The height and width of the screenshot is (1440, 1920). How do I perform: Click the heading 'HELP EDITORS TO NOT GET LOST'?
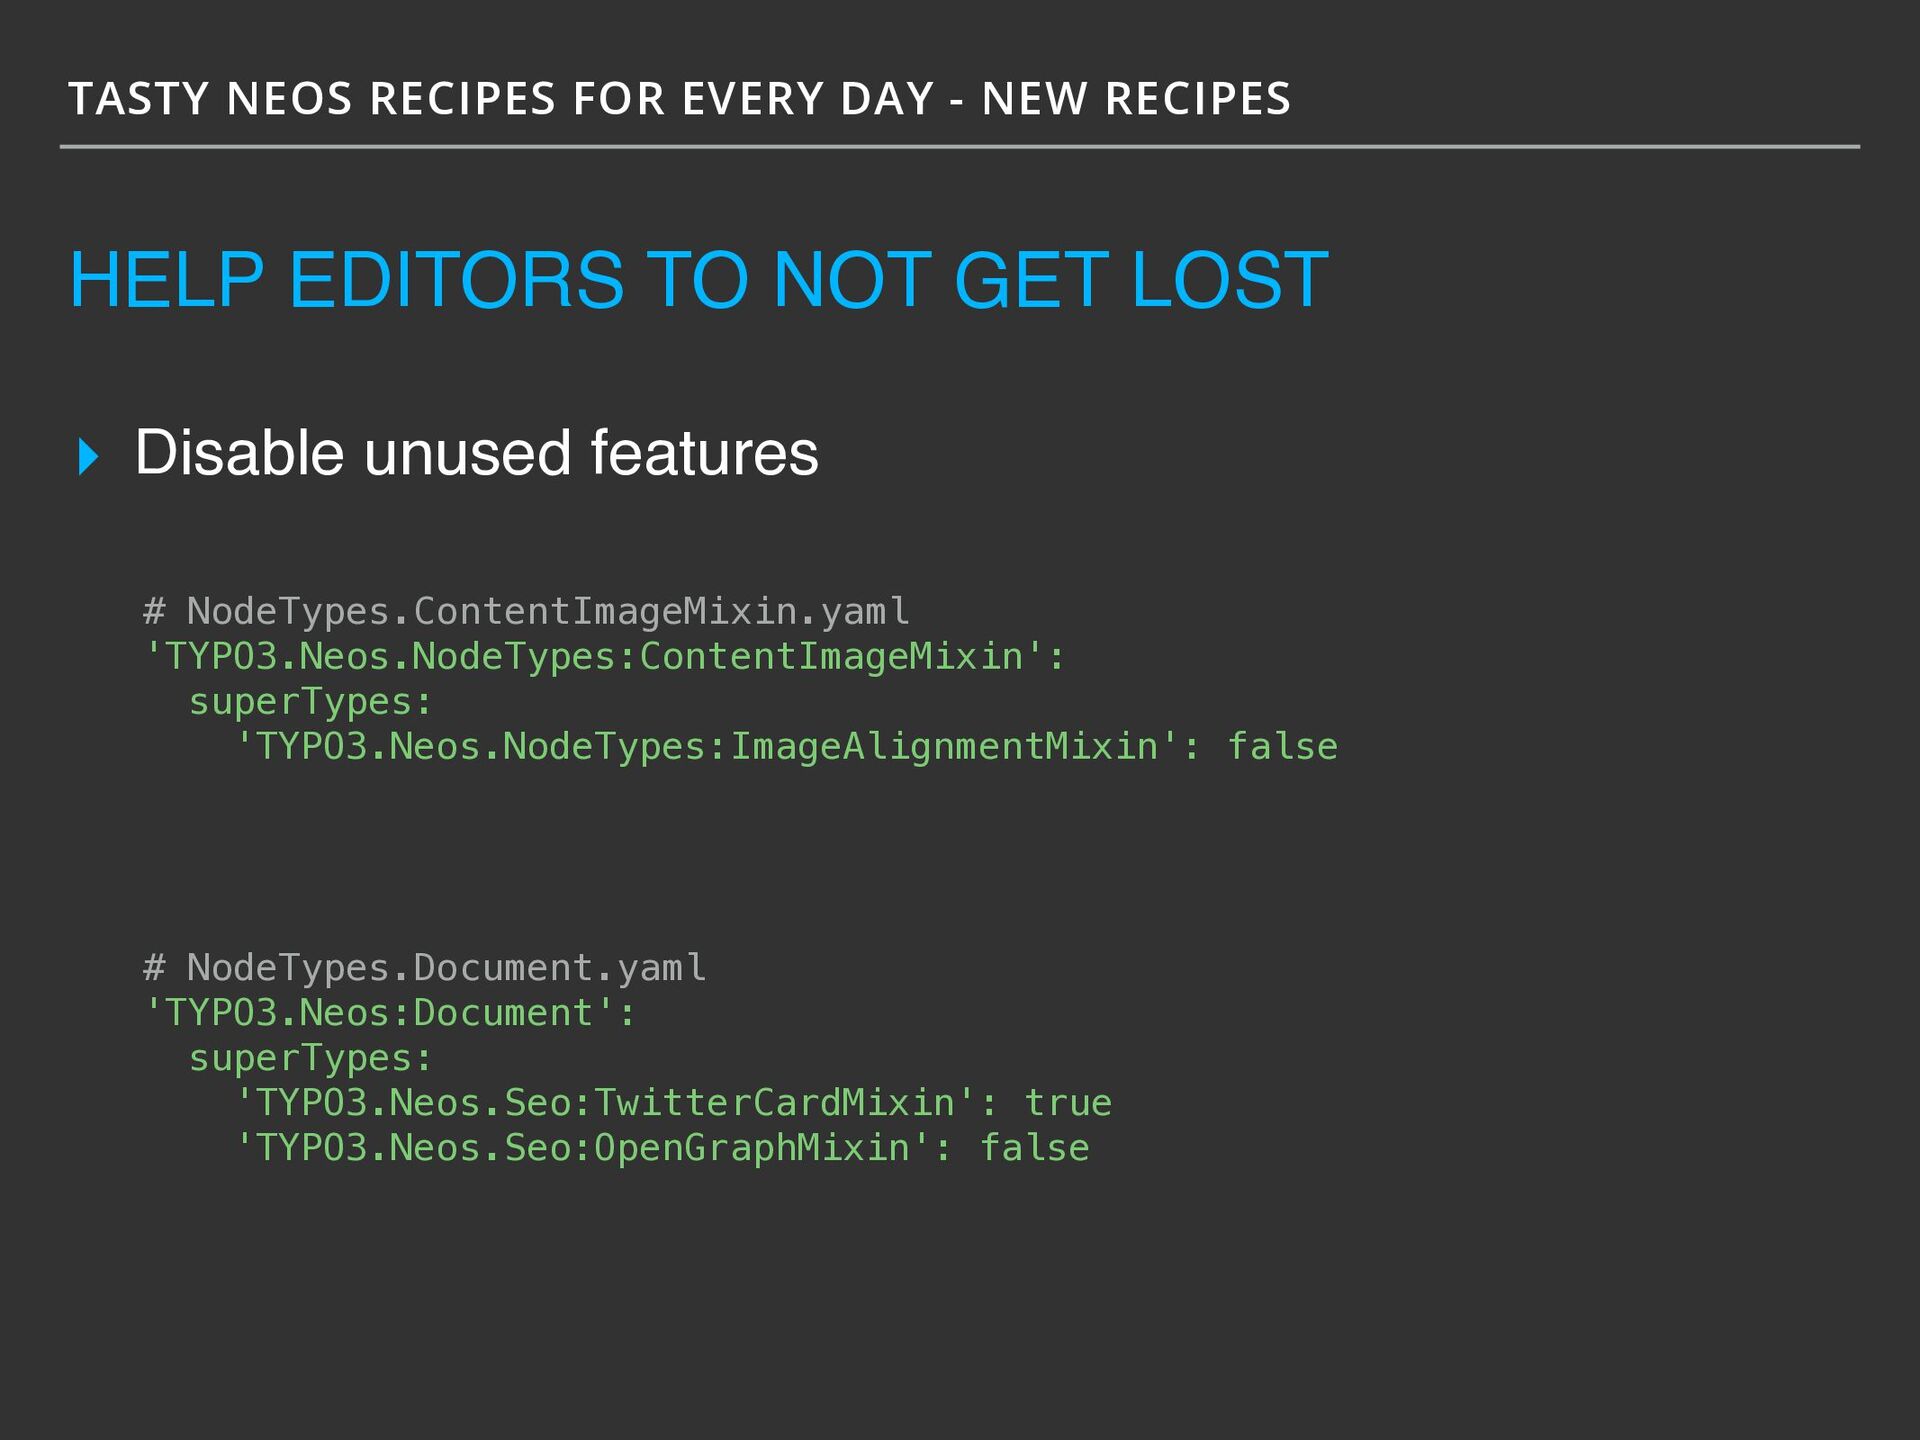click(698, 280)
